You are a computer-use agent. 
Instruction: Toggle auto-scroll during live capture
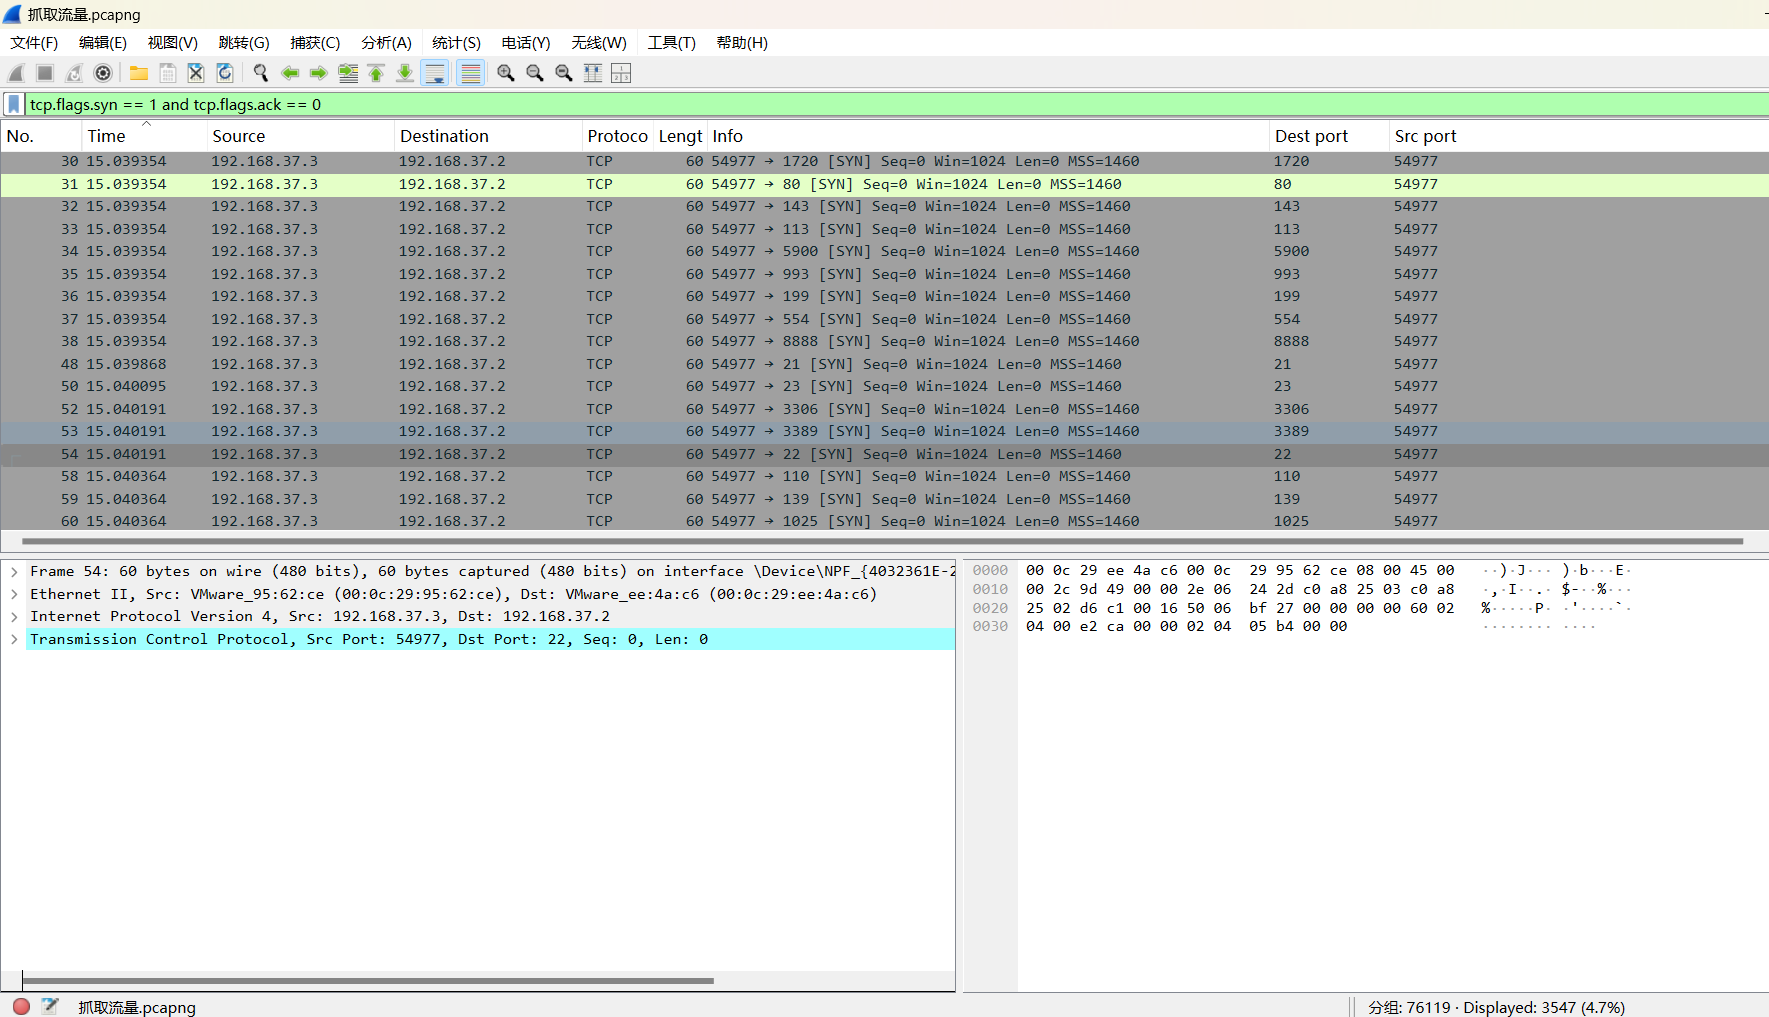tap(435, 73)
